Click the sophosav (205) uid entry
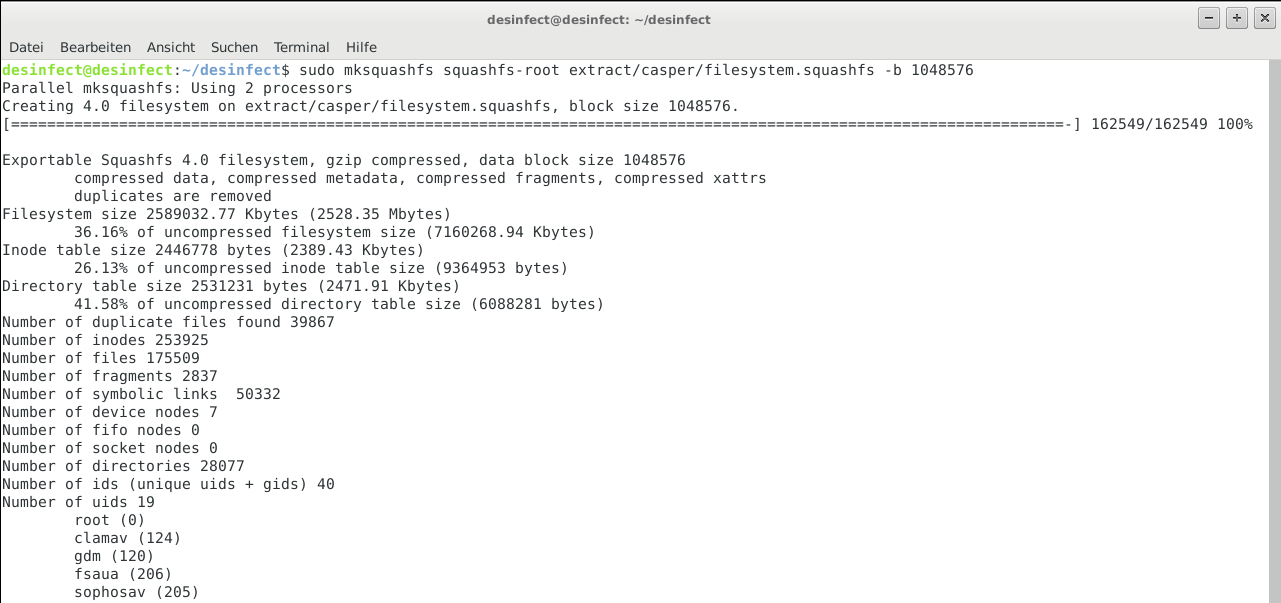The image size is (1281, 603). pyautogui.click(x=137, y=592)
